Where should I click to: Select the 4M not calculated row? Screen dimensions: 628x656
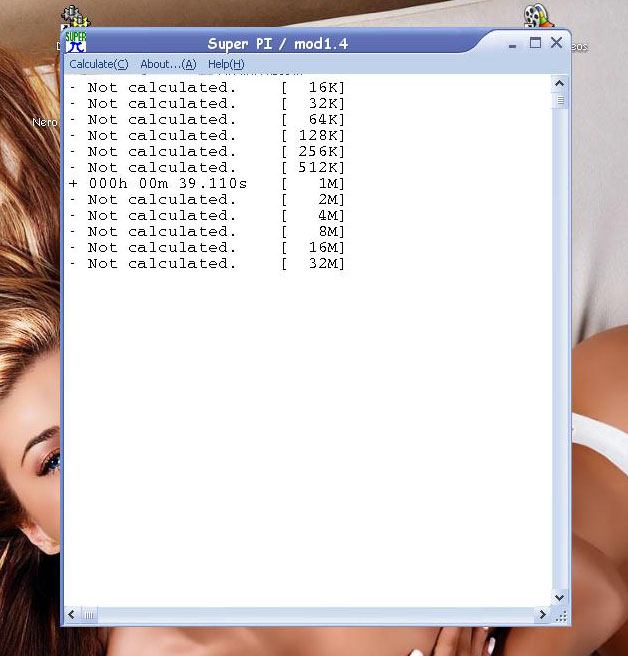pos(207,216)
